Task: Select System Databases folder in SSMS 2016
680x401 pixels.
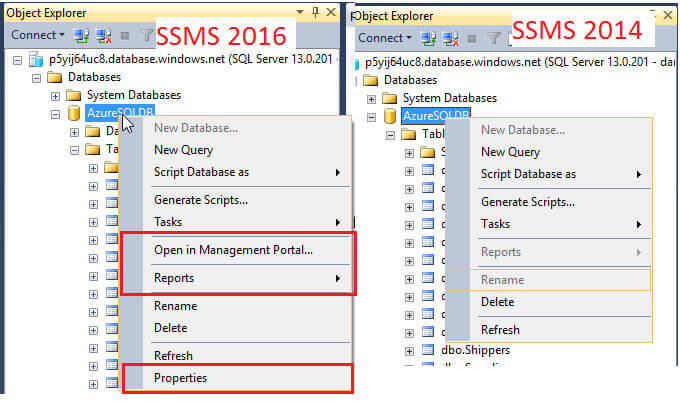Action: click(x=134, y=95)
